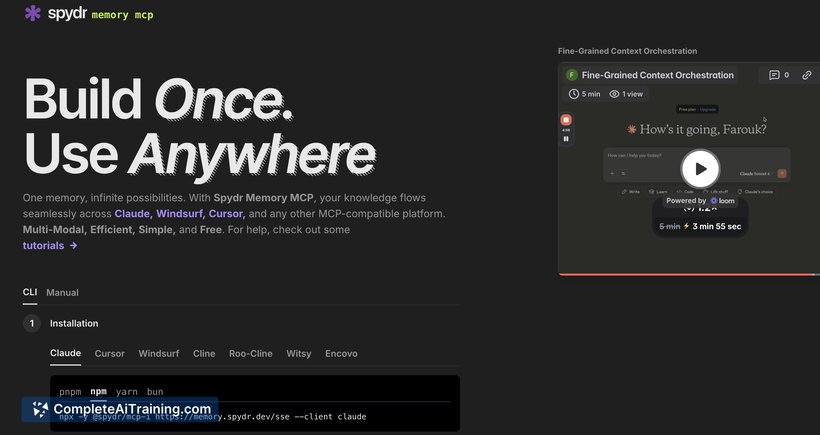Click the Fine-Grained Context Orchestration caption above video
The image size is (820, 435).
pyautogui.click(x=627, y=51)
